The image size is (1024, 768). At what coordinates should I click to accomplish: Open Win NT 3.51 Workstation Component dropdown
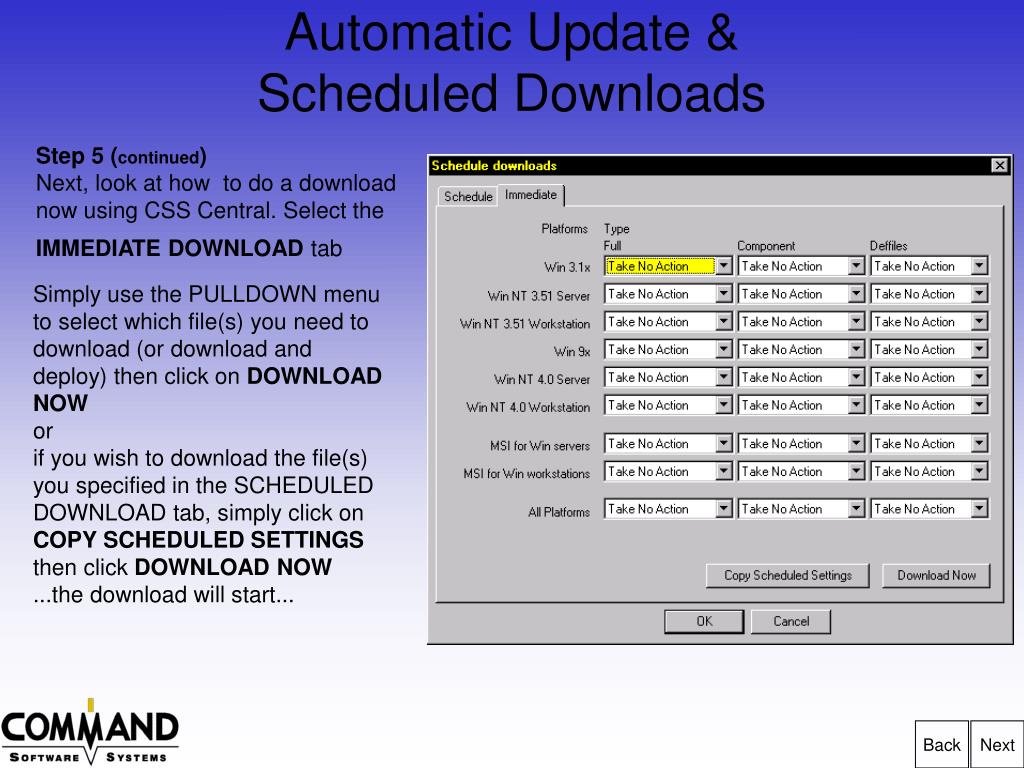click(801, 322)
